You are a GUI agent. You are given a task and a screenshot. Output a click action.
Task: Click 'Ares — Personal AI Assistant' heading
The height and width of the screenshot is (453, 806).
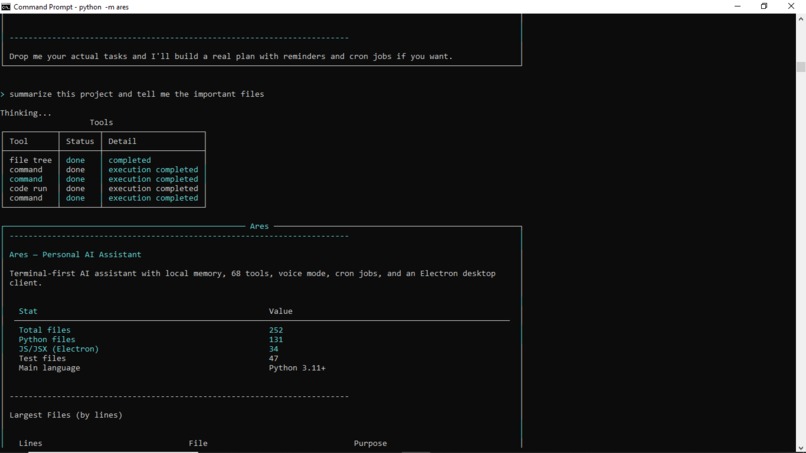tap(75, 255)
